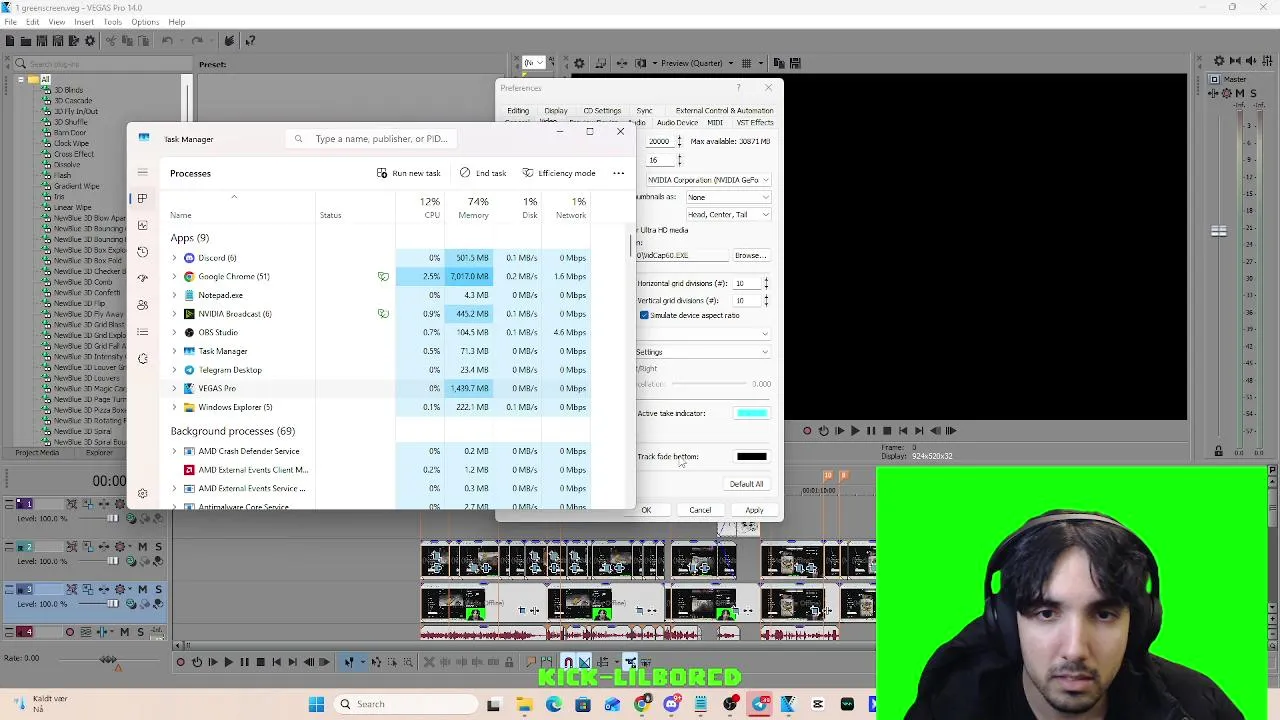Open NVIDIA Corporation GPU dropdown in Preferences
Screen dimensions: 1280x720
click(708, 180)
